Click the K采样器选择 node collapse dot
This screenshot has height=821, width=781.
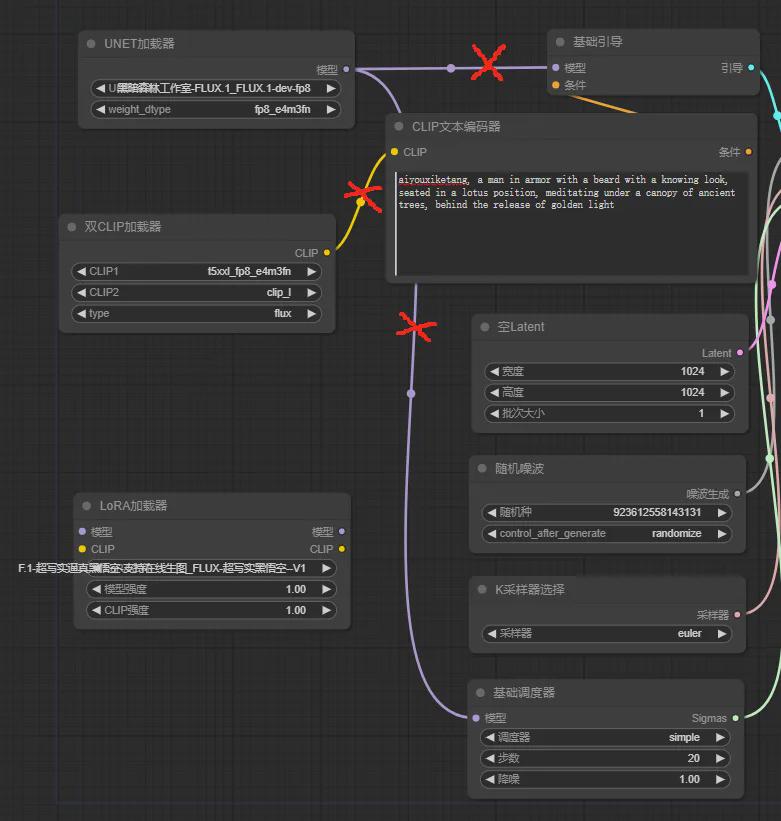click(483, 590)
